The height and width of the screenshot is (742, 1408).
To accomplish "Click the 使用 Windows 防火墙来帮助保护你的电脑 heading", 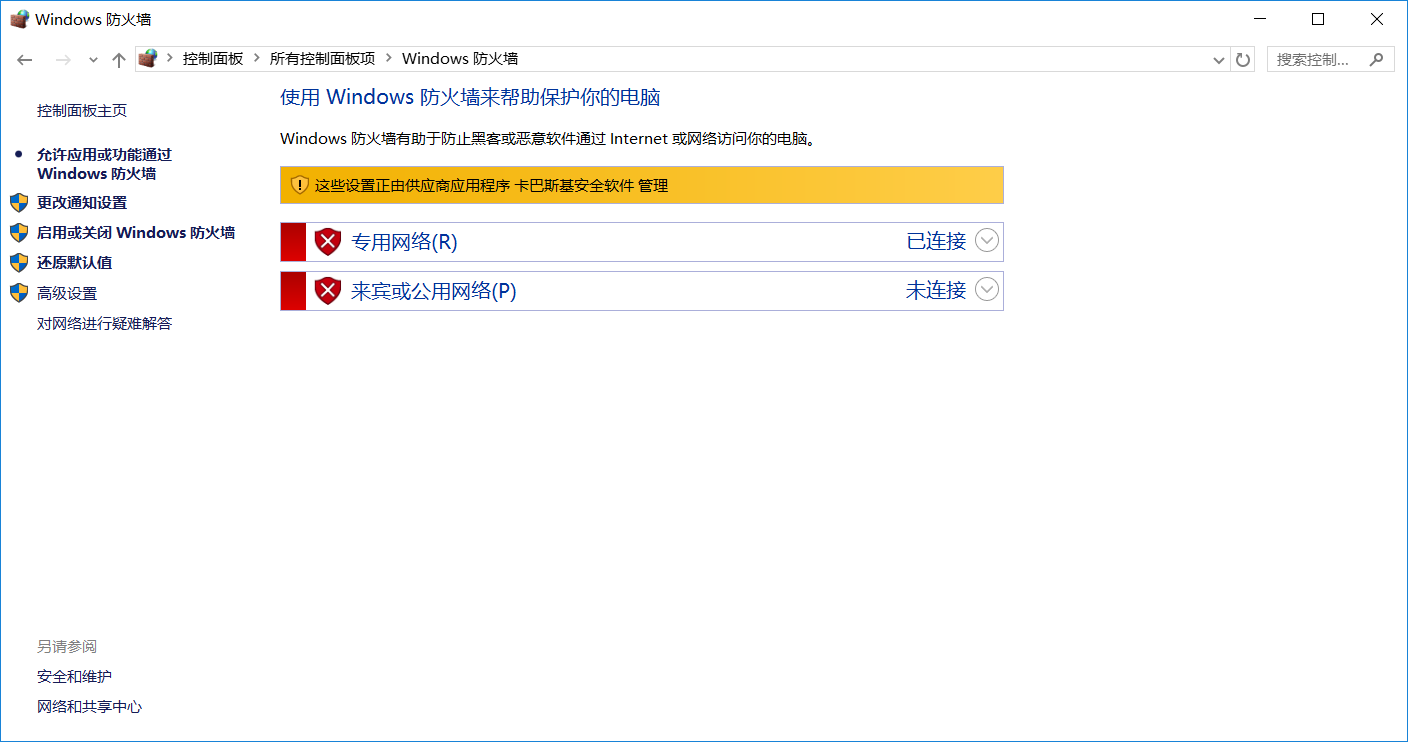I will pyautogui.click(x=470, y=97).
